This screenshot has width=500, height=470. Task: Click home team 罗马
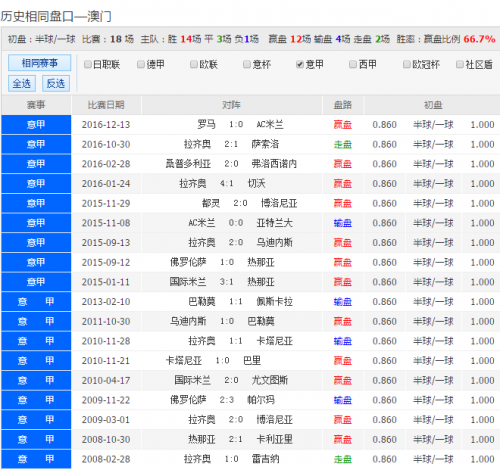[x=206, y=125]
